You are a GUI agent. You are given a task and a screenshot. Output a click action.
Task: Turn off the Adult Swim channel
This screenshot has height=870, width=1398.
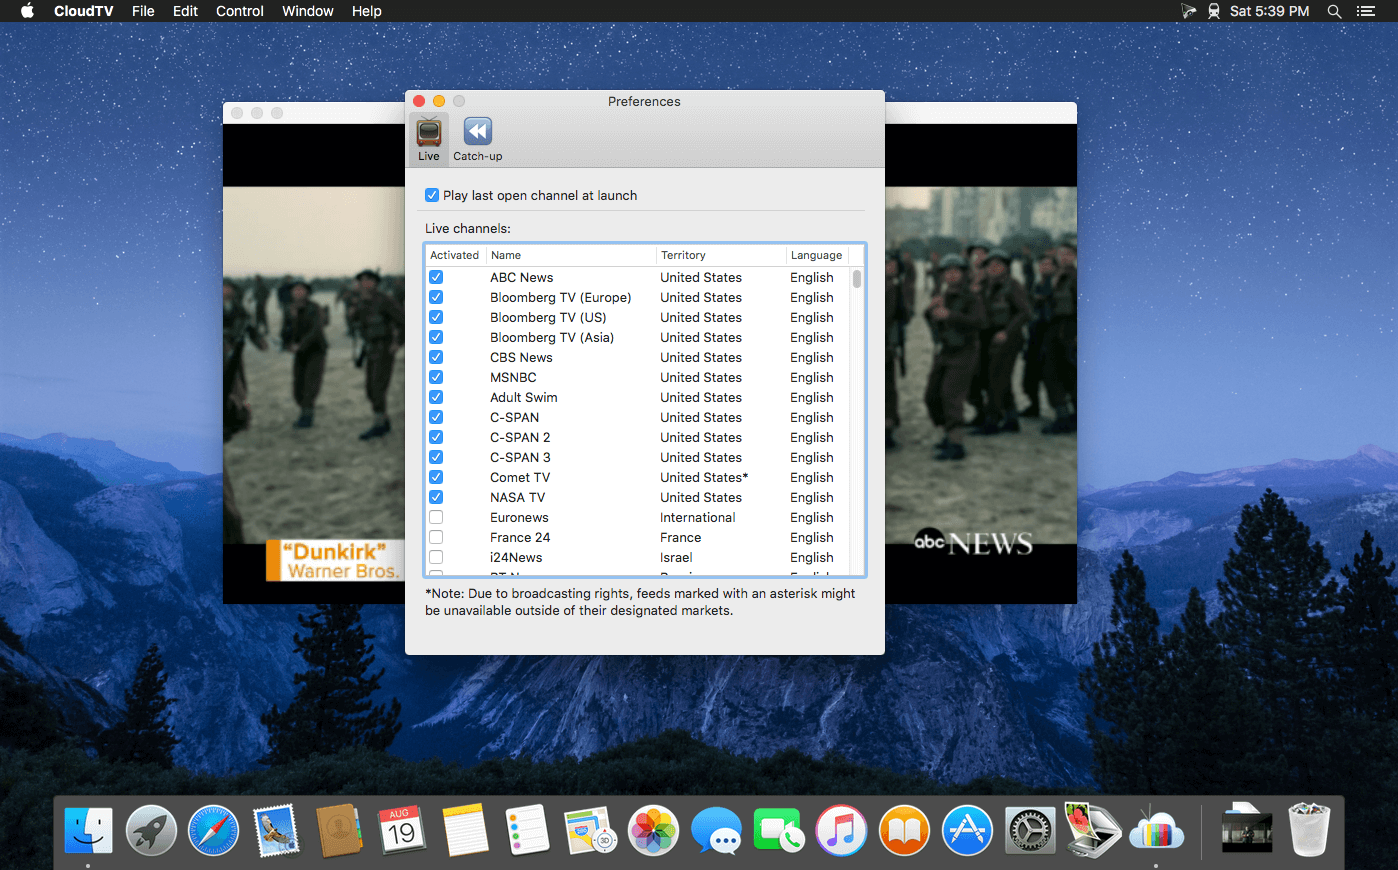[436, 397]
